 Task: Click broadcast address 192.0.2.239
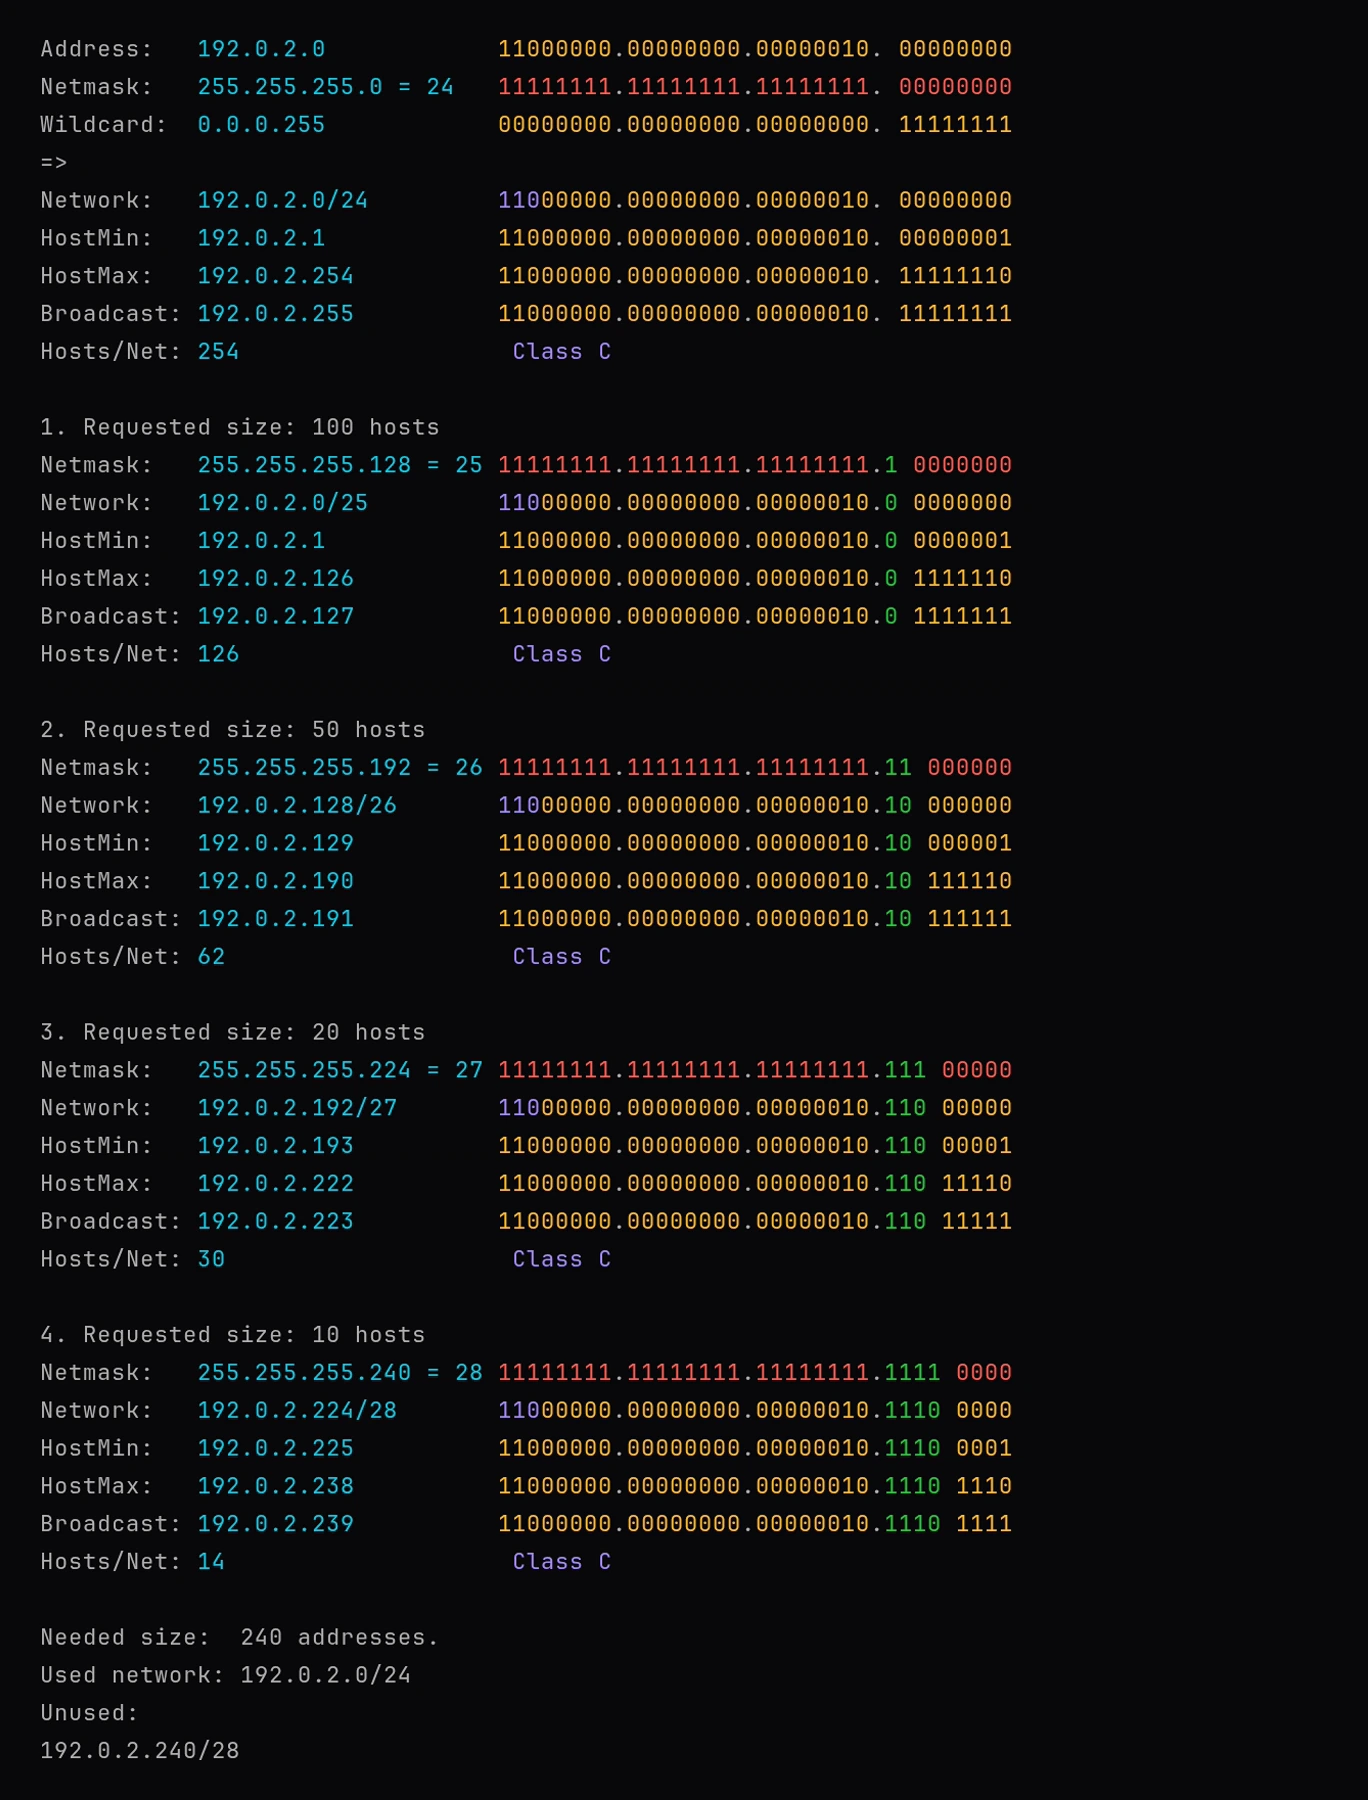(x=276, y=1524)
